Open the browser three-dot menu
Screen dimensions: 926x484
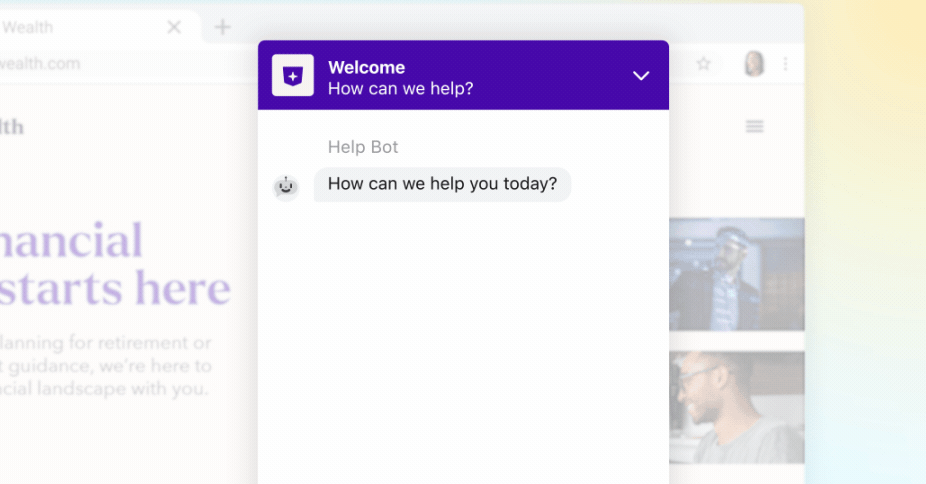click(785, 64)
